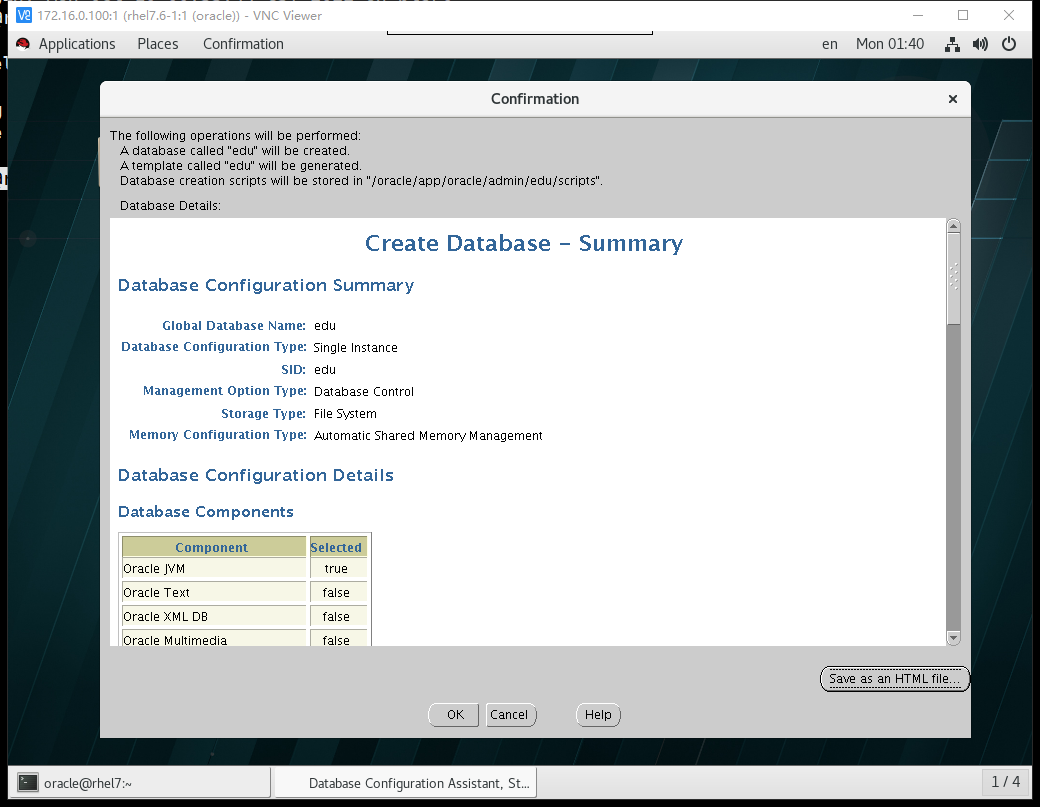Minimize the VNC Viewer window
The image size is (1040, 807).
point(918,15)
